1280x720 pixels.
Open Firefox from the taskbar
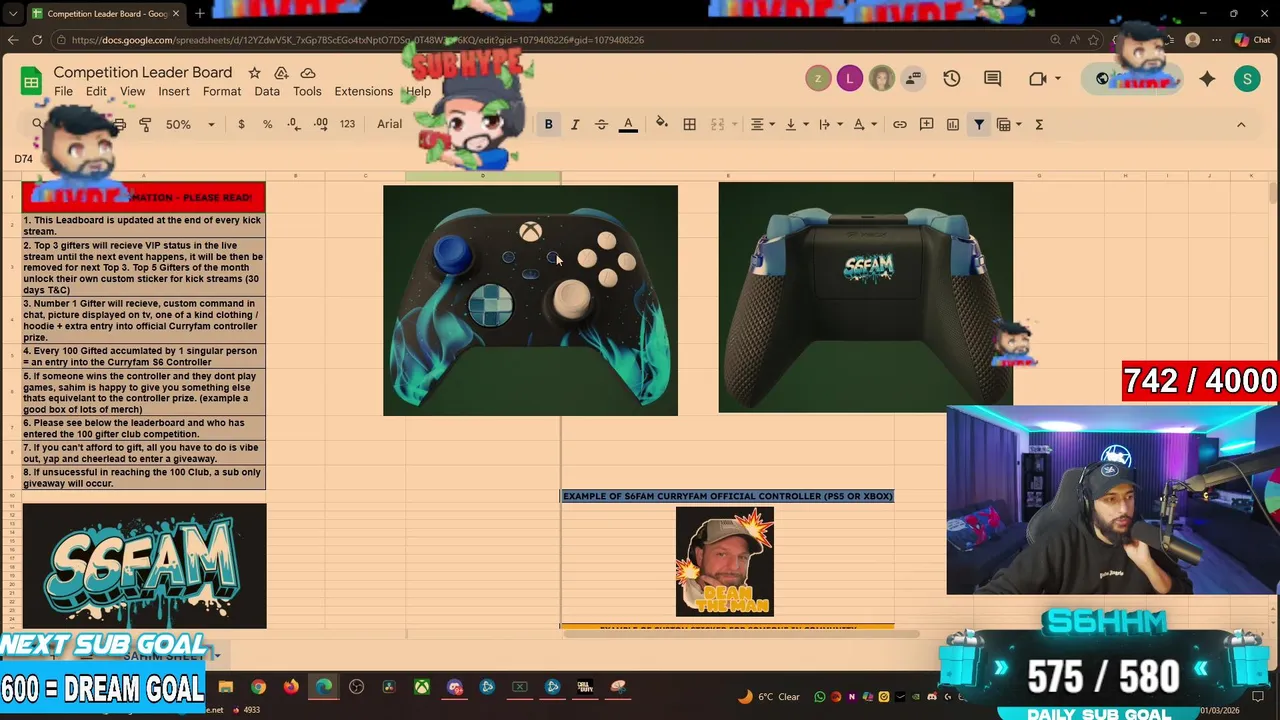click(291, 687)
